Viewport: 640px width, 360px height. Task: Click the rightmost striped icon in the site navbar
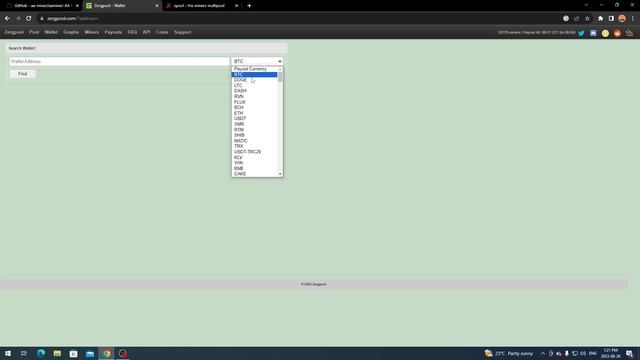click(629, 33)
